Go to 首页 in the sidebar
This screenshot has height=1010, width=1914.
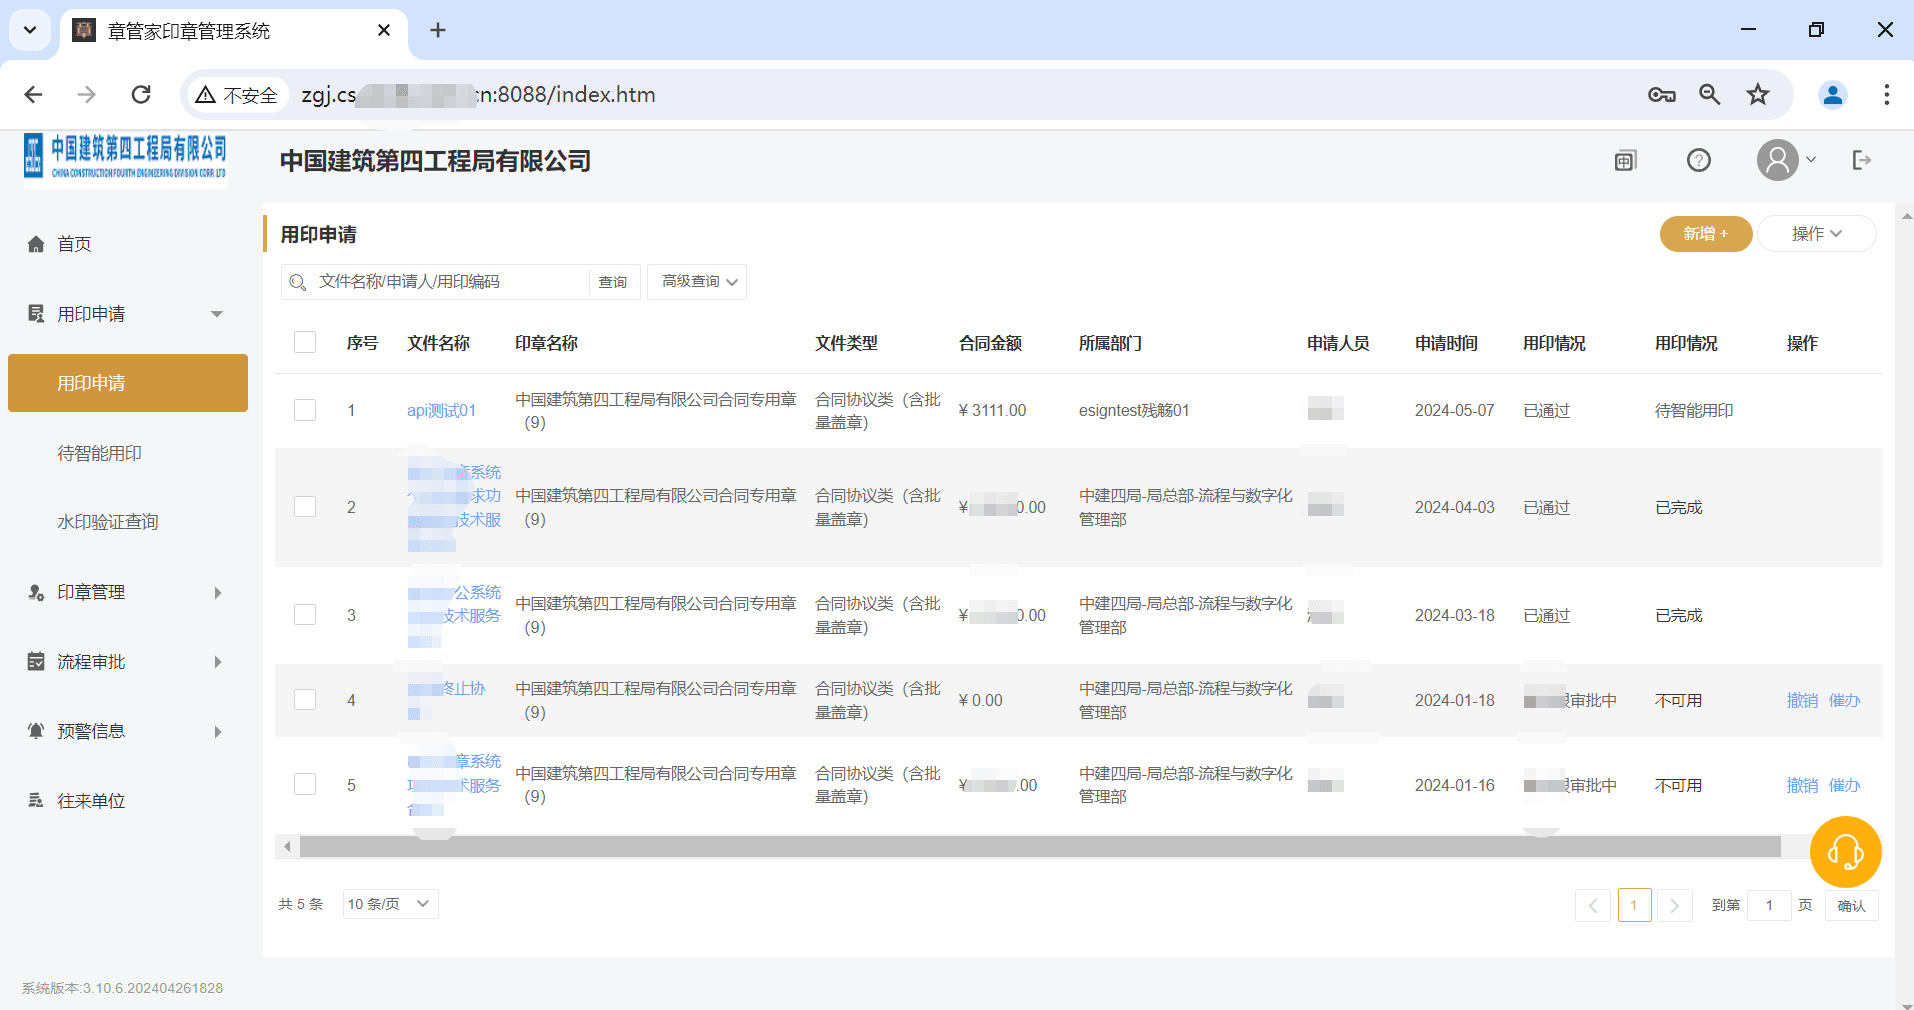click(74, 244)
